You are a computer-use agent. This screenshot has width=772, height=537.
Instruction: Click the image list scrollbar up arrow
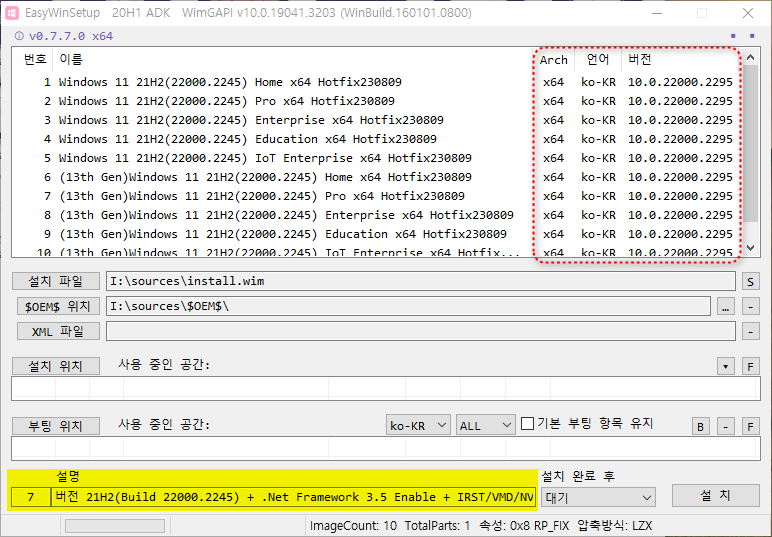(x=751, y=58)
